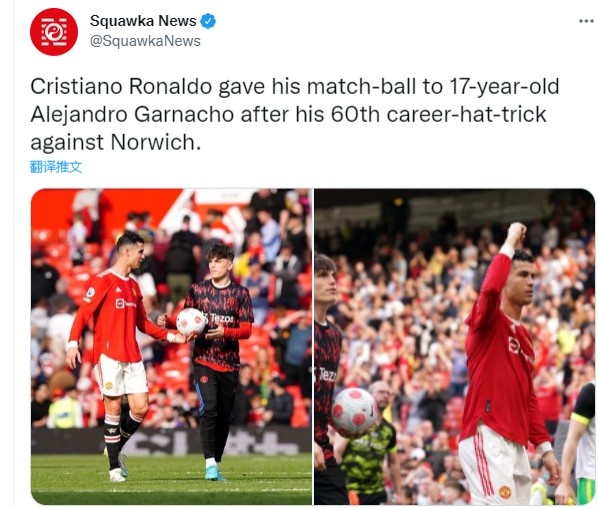Click the blue verified badge icon
This screenshot has width=598, height=508.
(x=208, y=21)
